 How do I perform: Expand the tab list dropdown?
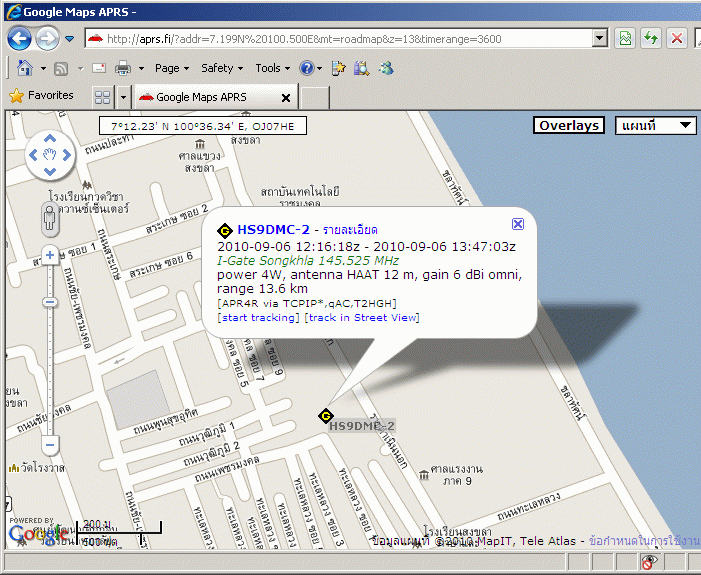tap(123, 97)
